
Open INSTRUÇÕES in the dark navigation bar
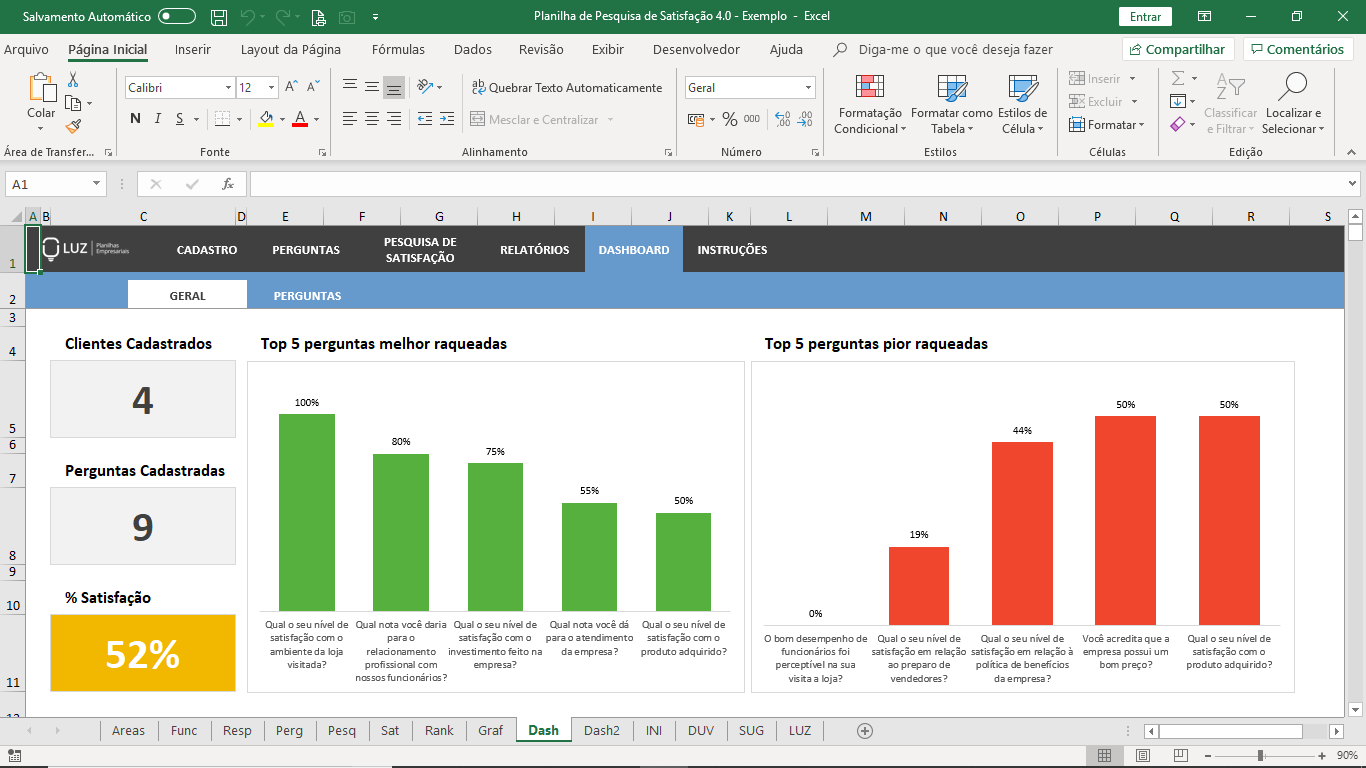tap(733, 250)
